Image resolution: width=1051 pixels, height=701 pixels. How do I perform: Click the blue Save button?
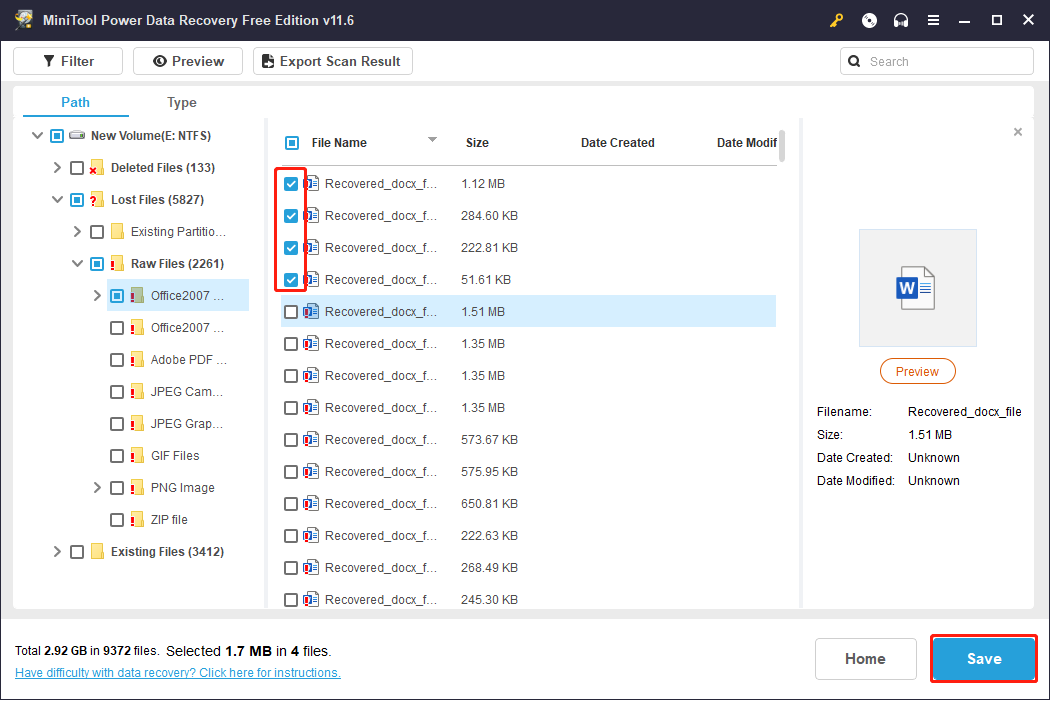(984, 659)
